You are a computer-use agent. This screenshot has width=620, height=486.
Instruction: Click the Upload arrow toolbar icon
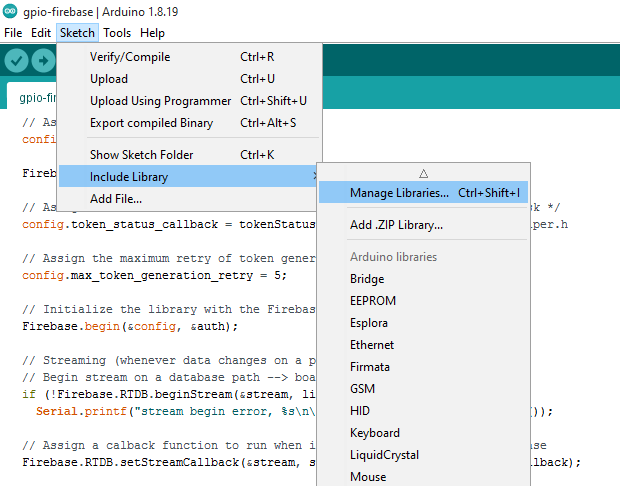point(43,60)
